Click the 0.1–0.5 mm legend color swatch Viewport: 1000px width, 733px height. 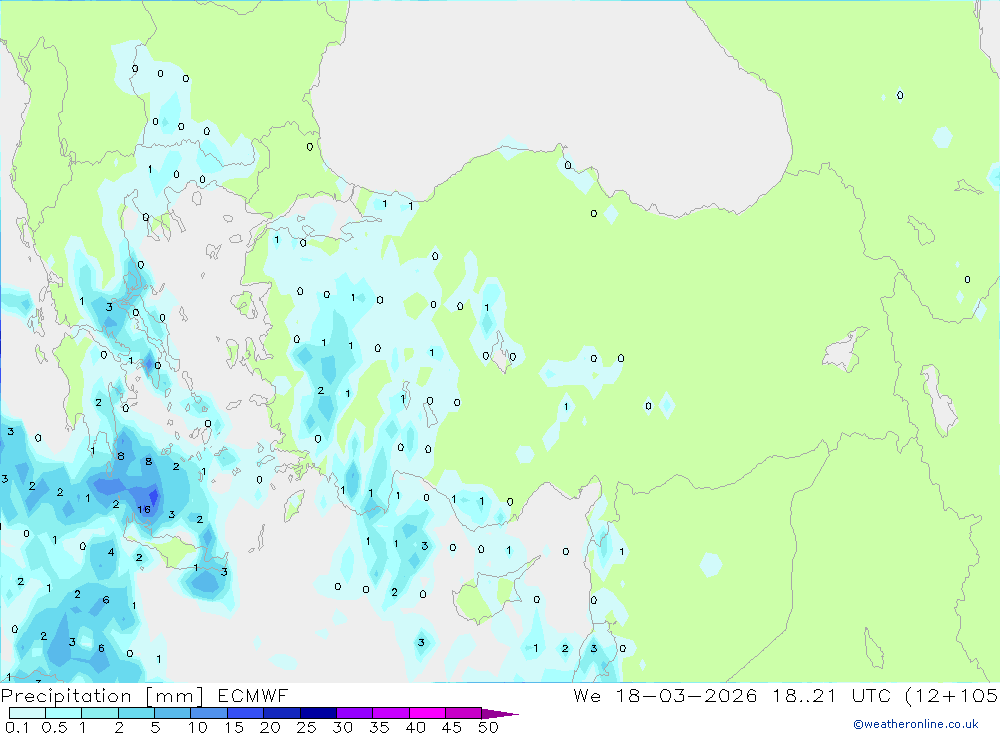coord(27,713)
